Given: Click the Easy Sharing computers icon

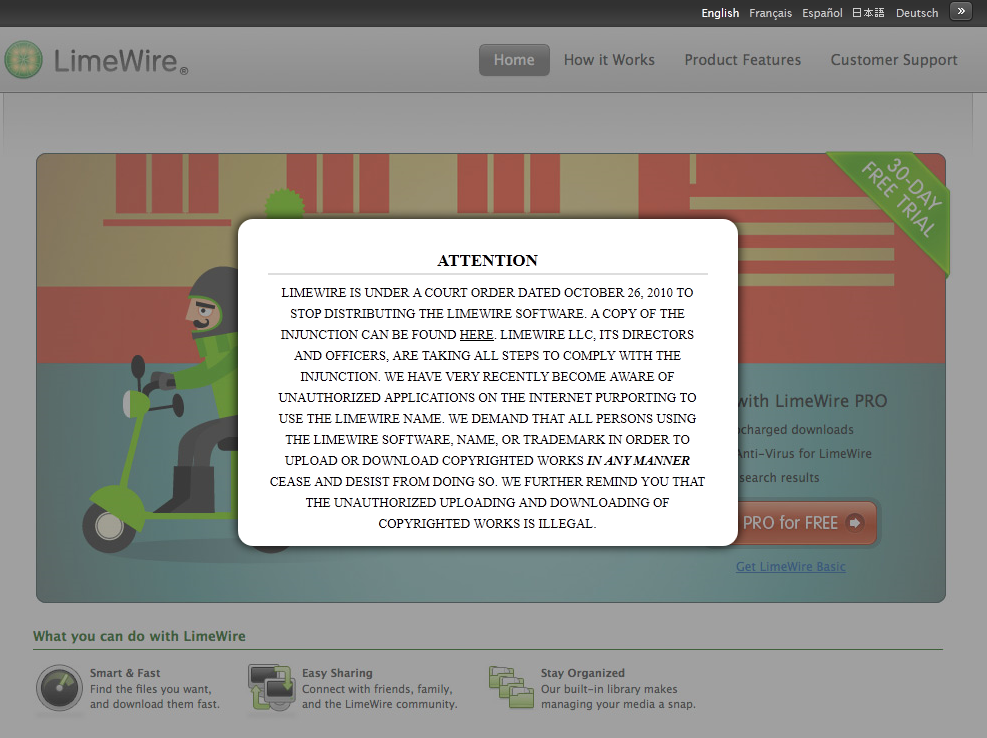Looking at the screenshot, I should 271,687.
